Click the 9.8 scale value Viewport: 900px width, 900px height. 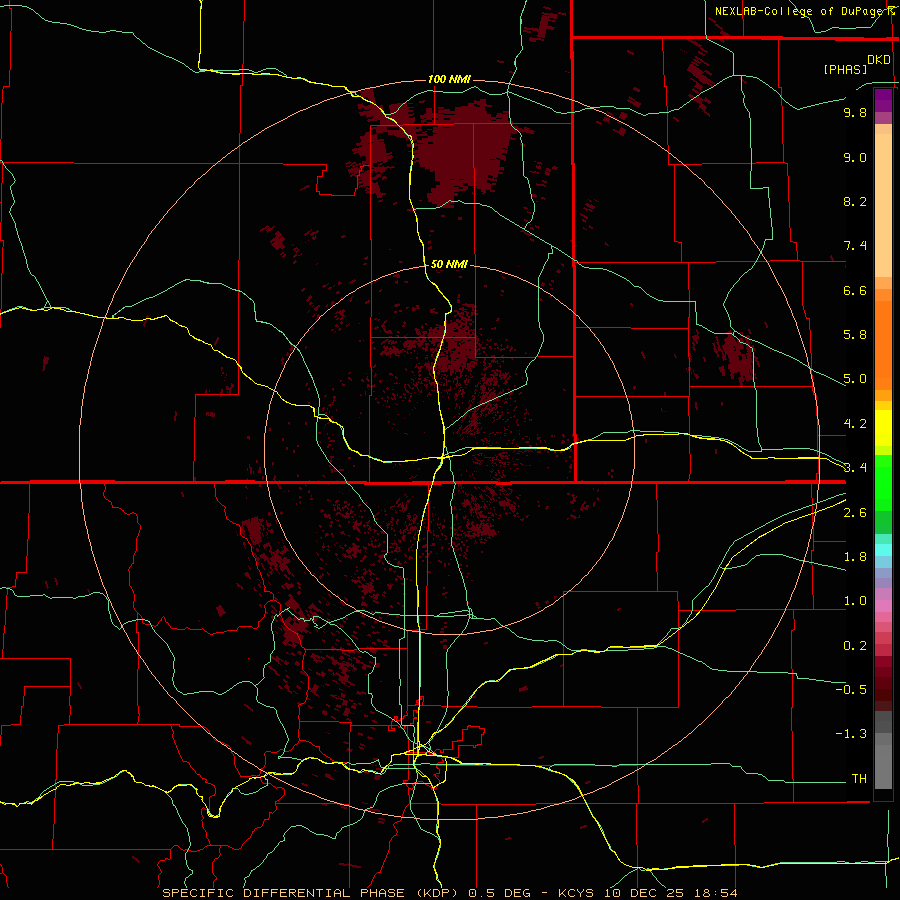855,112
